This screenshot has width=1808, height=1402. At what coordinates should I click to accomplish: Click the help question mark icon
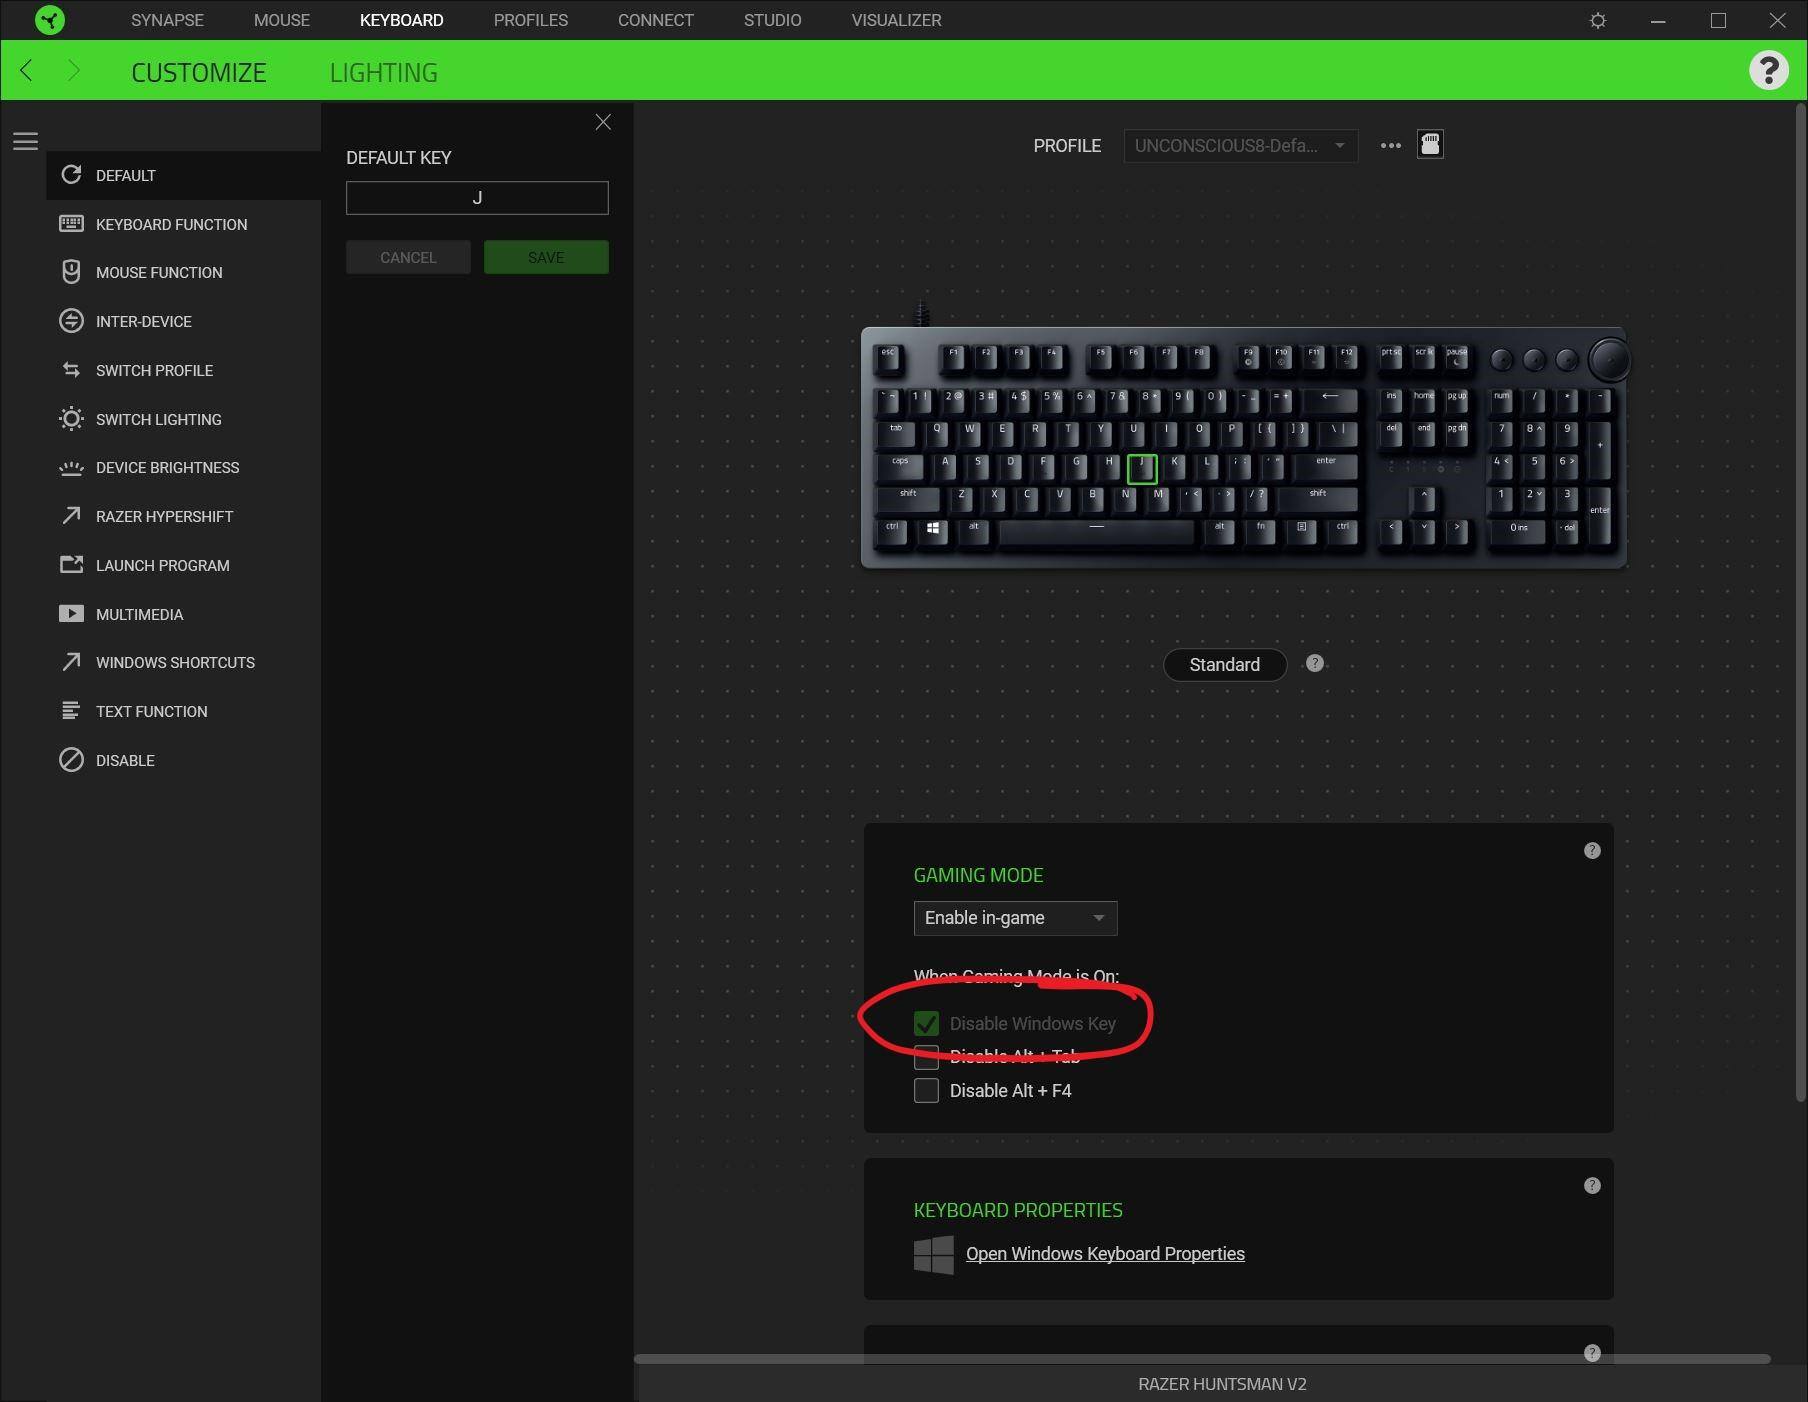click(x=1767, y=70)
